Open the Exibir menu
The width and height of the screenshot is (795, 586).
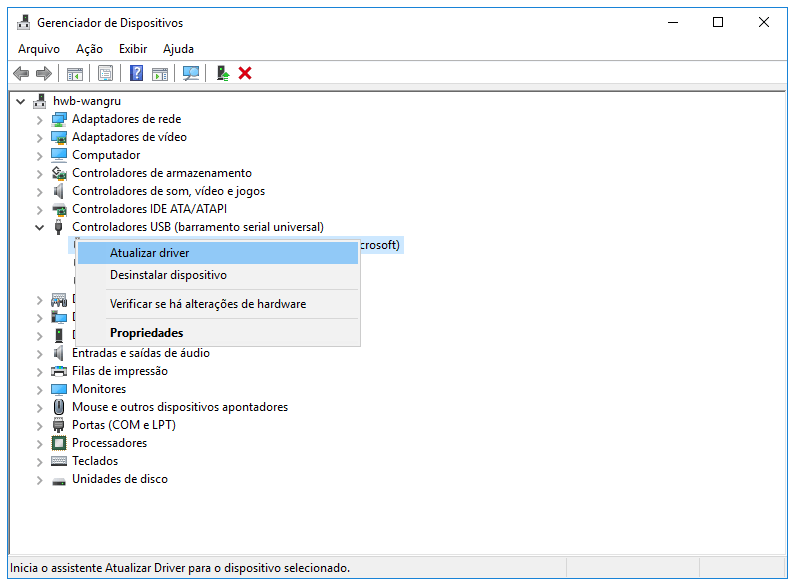pyautogui.click(x=133, y=49)
